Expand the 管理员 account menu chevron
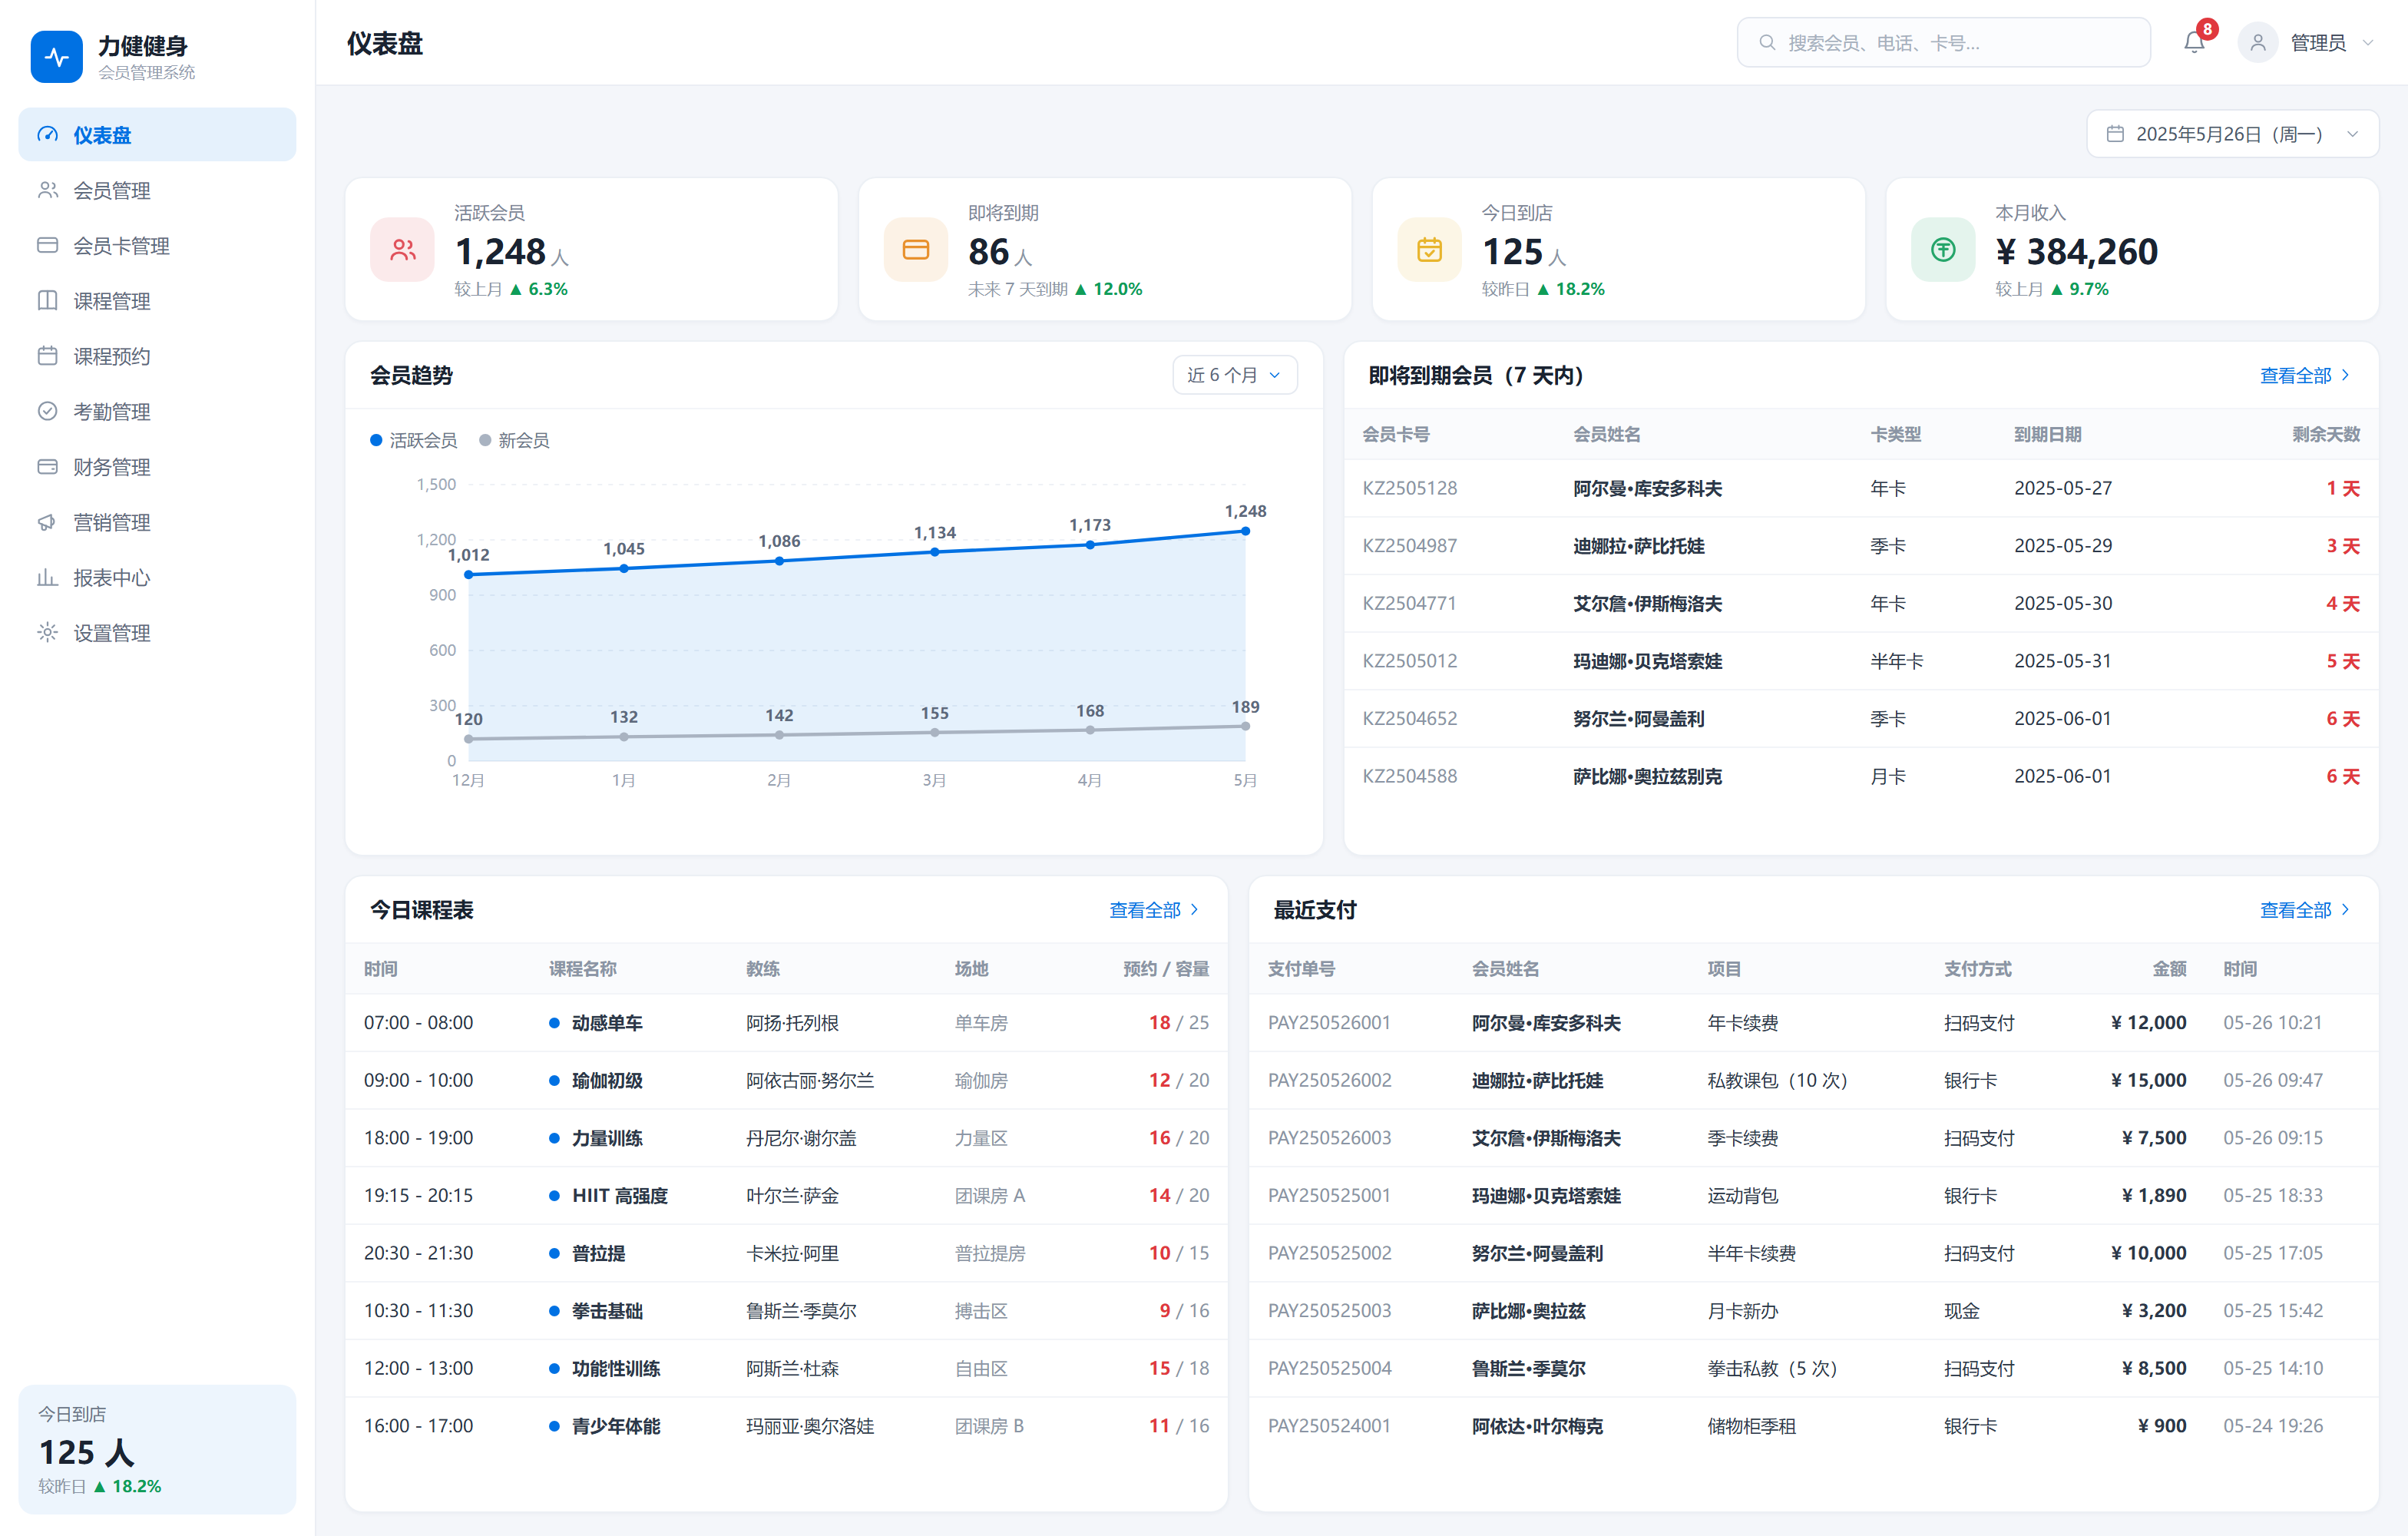This screenshot has height=1536, width=2408. 2367,42
